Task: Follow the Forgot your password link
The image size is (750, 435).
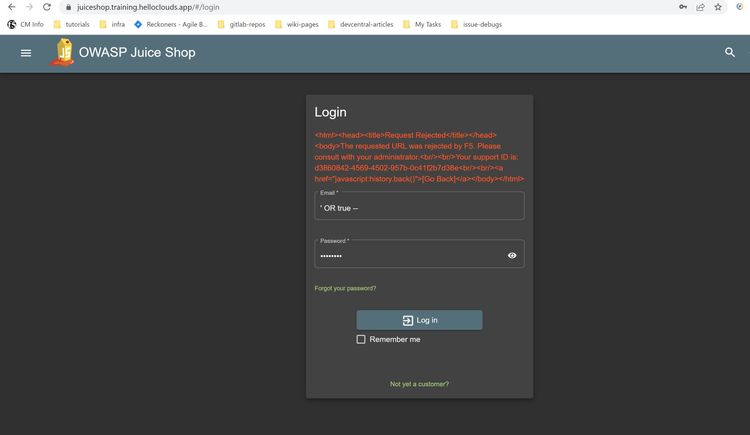Action: (345, 288)
